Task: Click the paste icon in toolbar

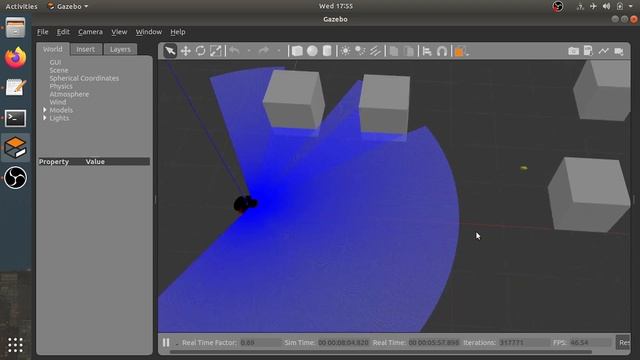Action: coord(409,51)
